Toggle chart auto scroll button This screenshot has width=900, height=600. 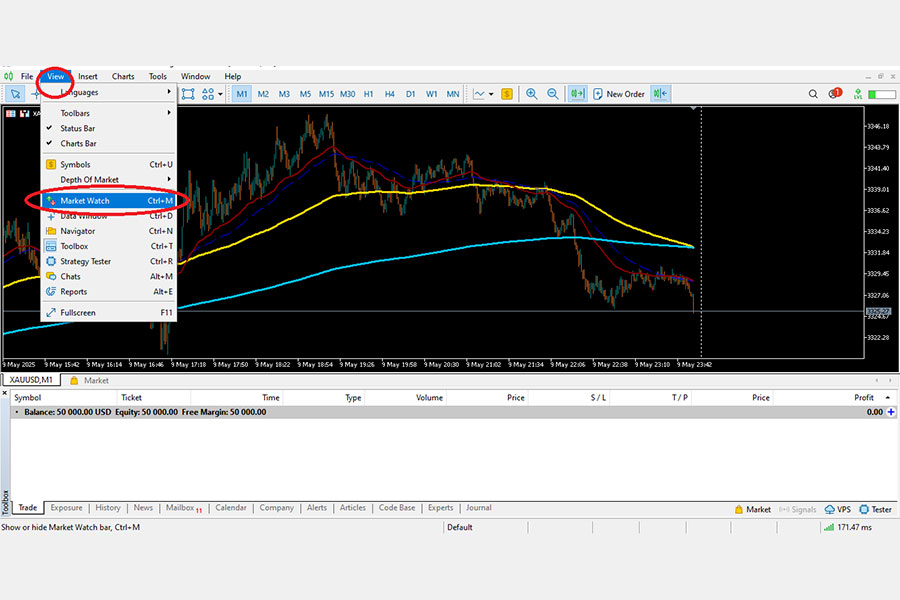577,94
